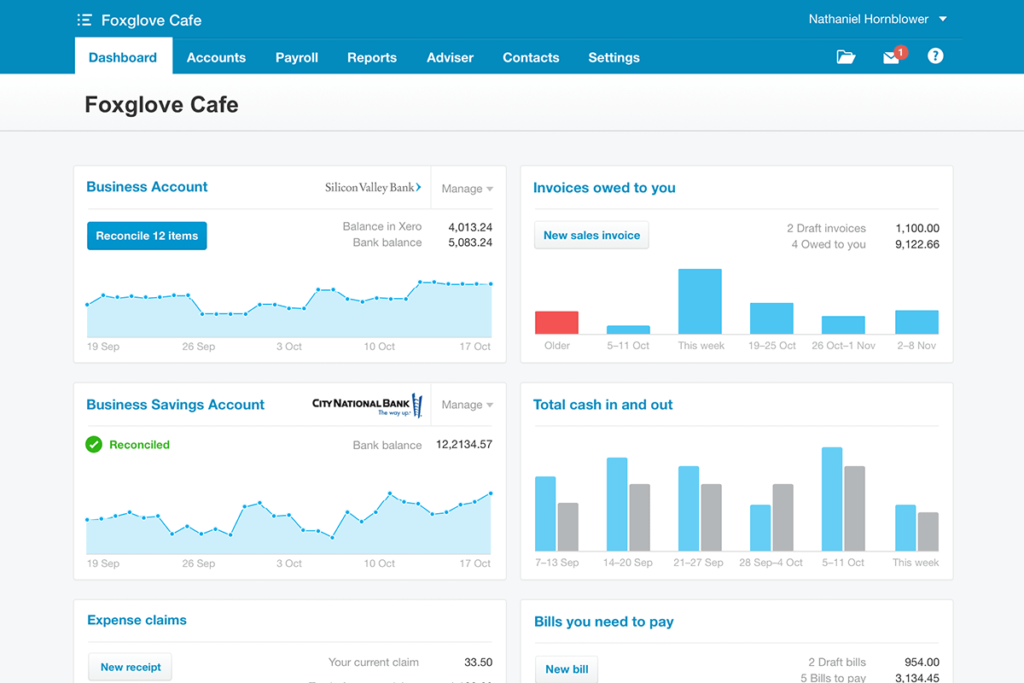Switch to the Reports tab

click(x=371, y=57)
